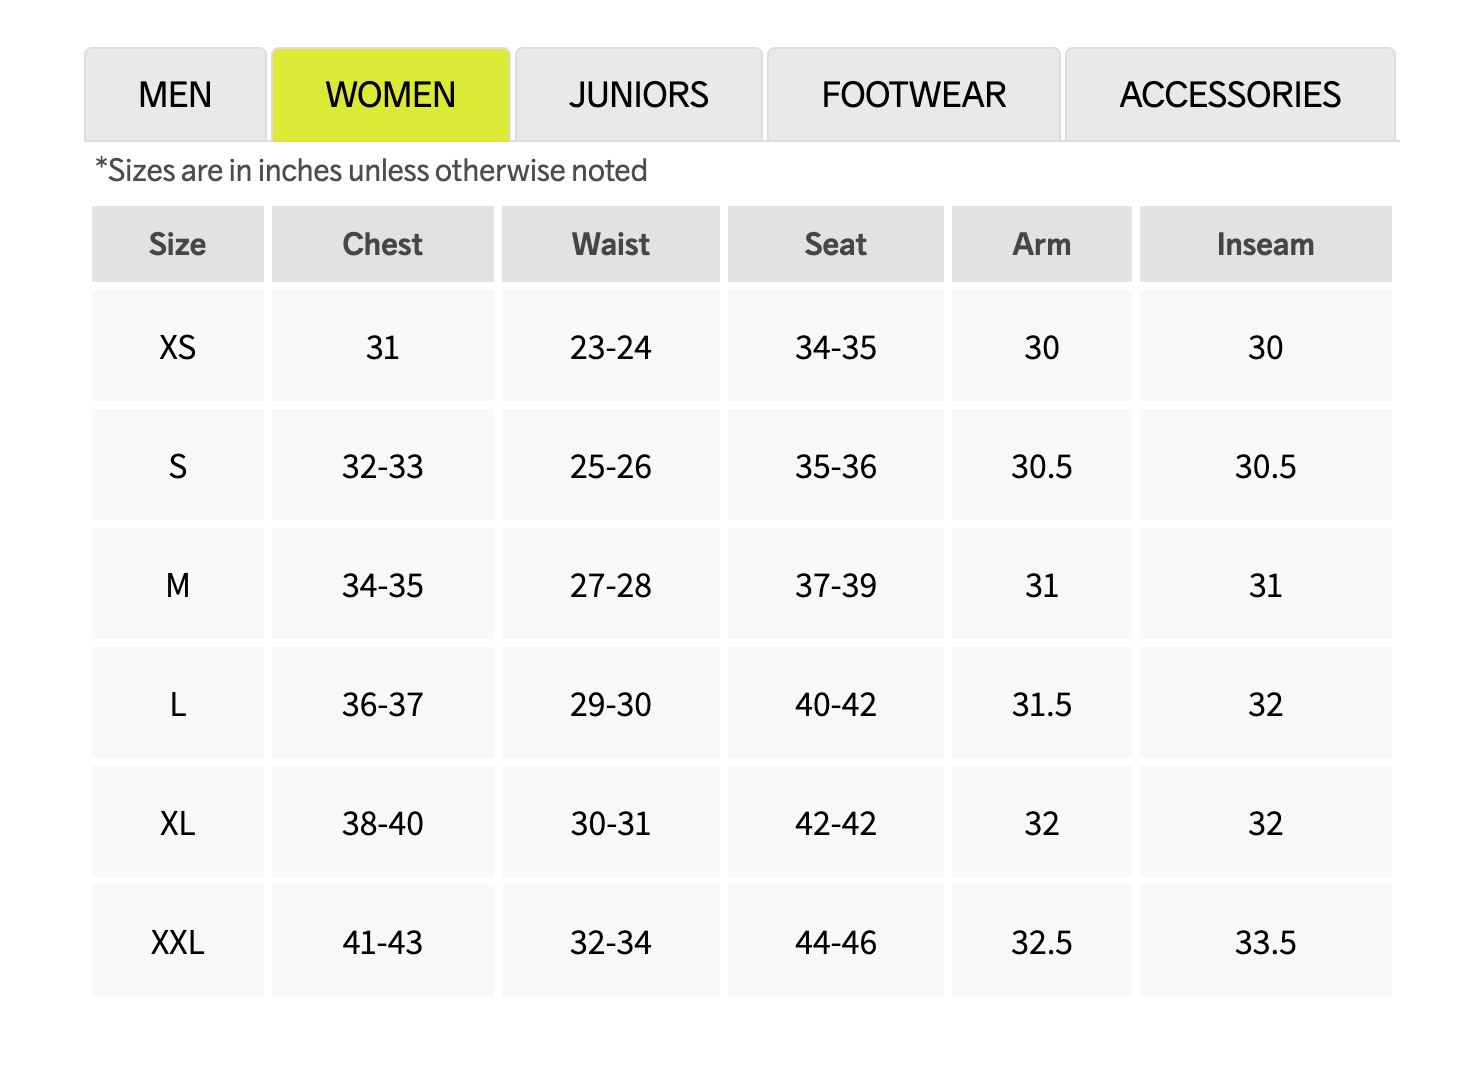Click the M size row label

pyautogui.click(x=178, y=585)
